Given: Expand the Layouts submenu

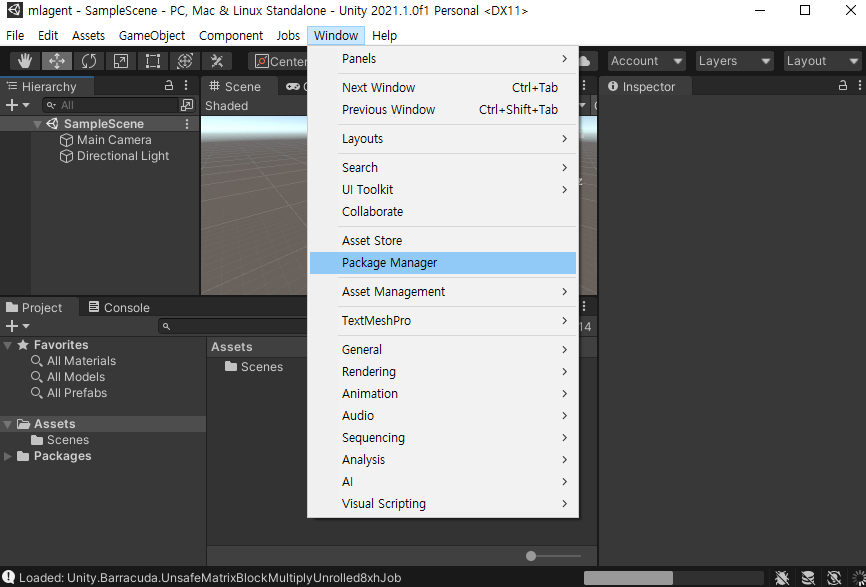Looking at the screenshot, I should 443,139.
